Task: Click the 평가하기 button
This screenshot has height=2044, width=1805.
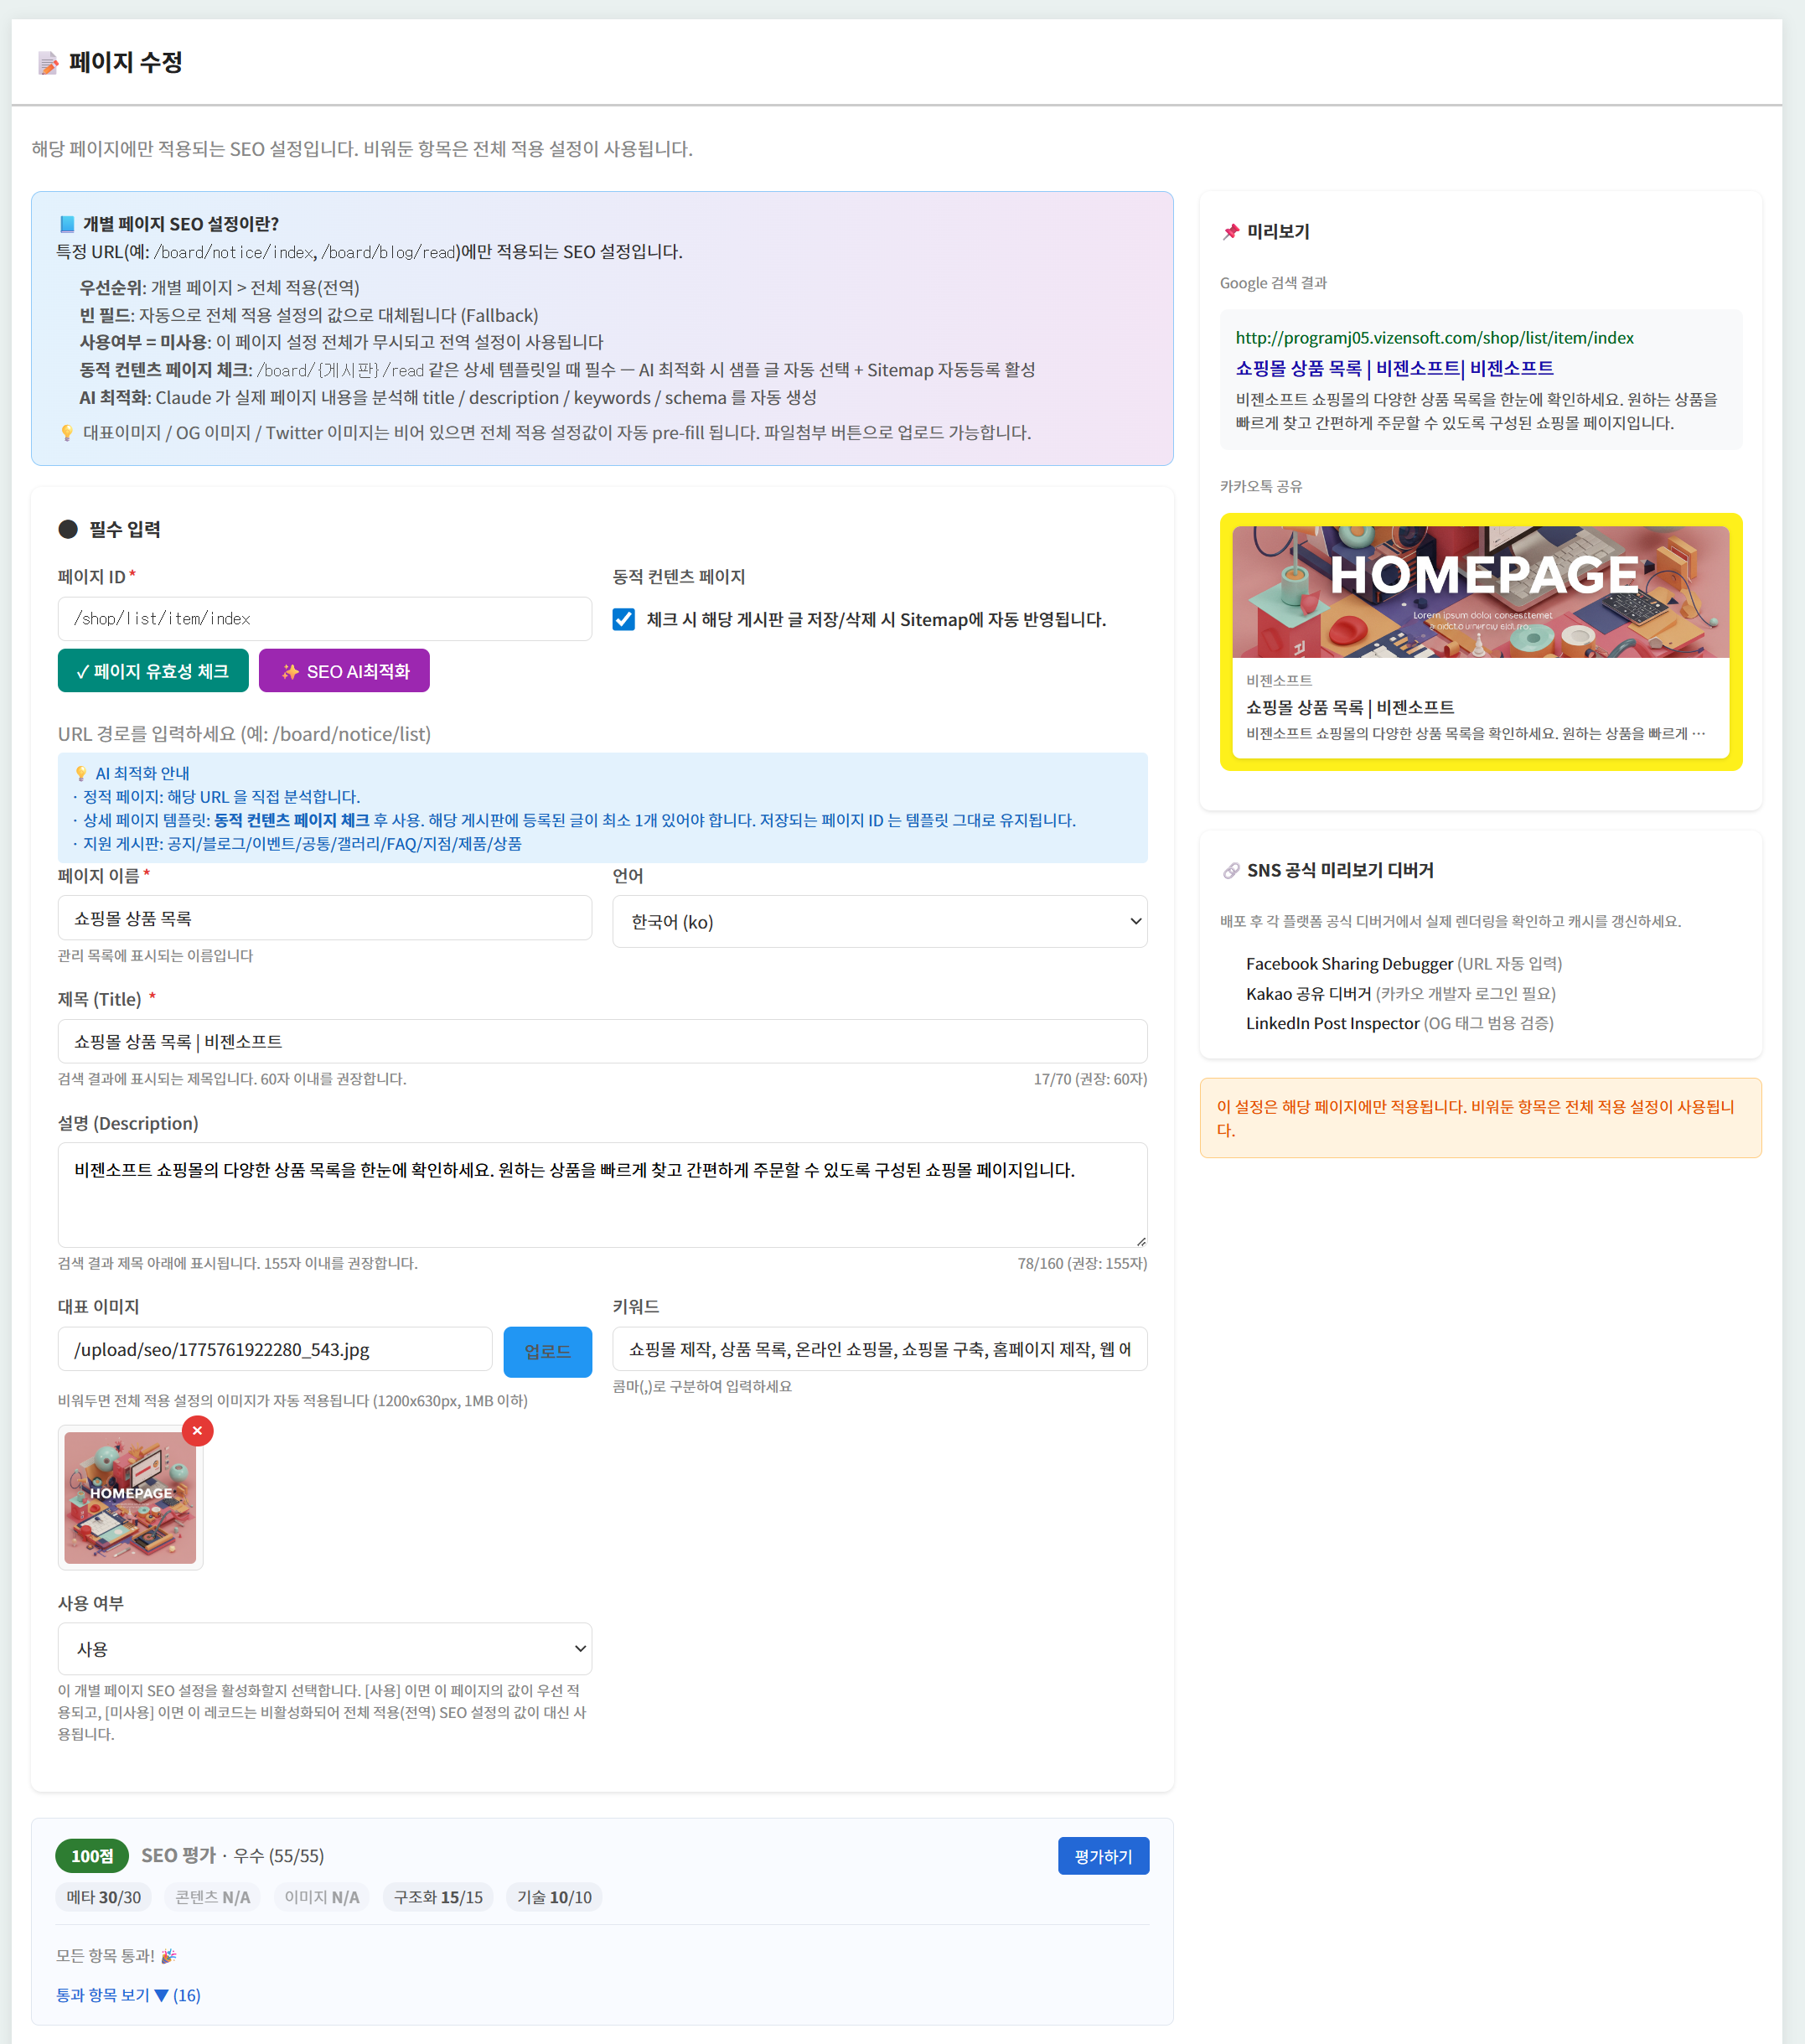Action: pos(1103,1856)
